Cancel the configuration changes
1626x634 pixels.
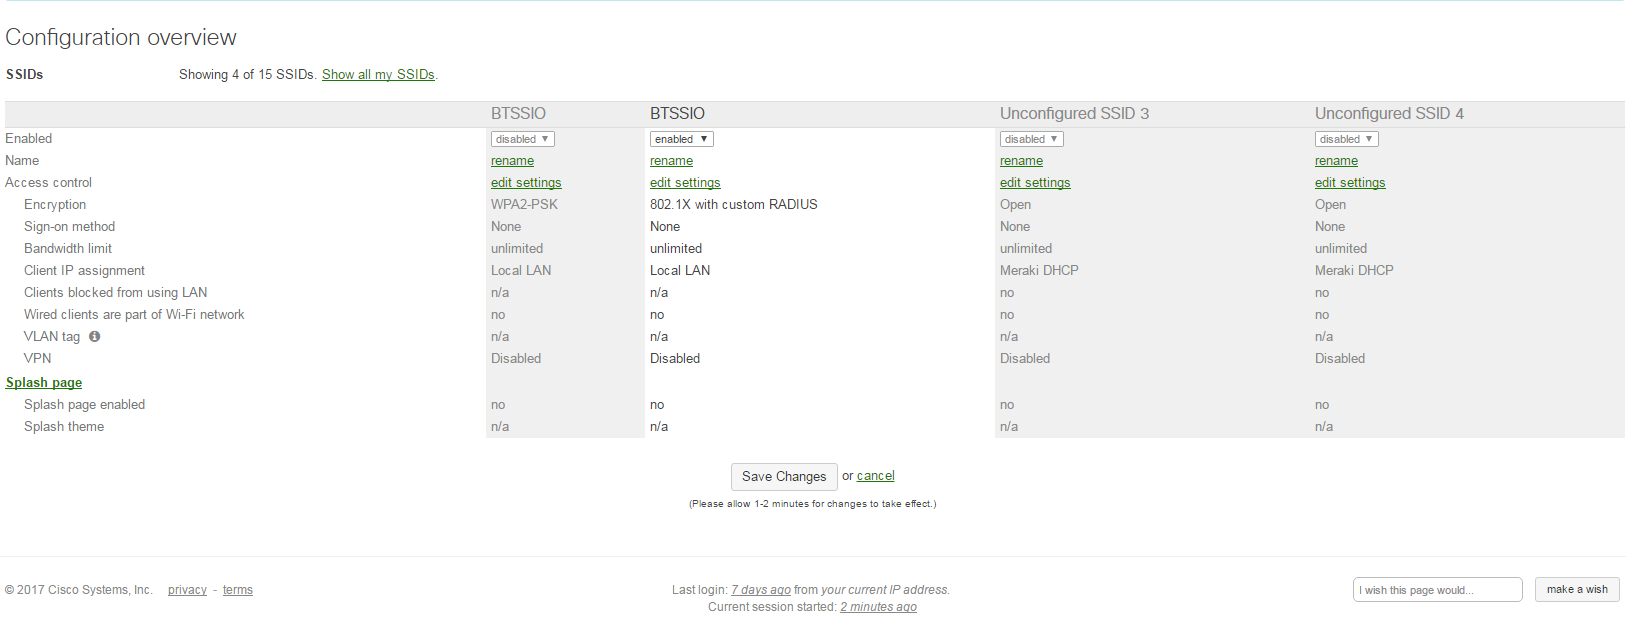(875, 476)
